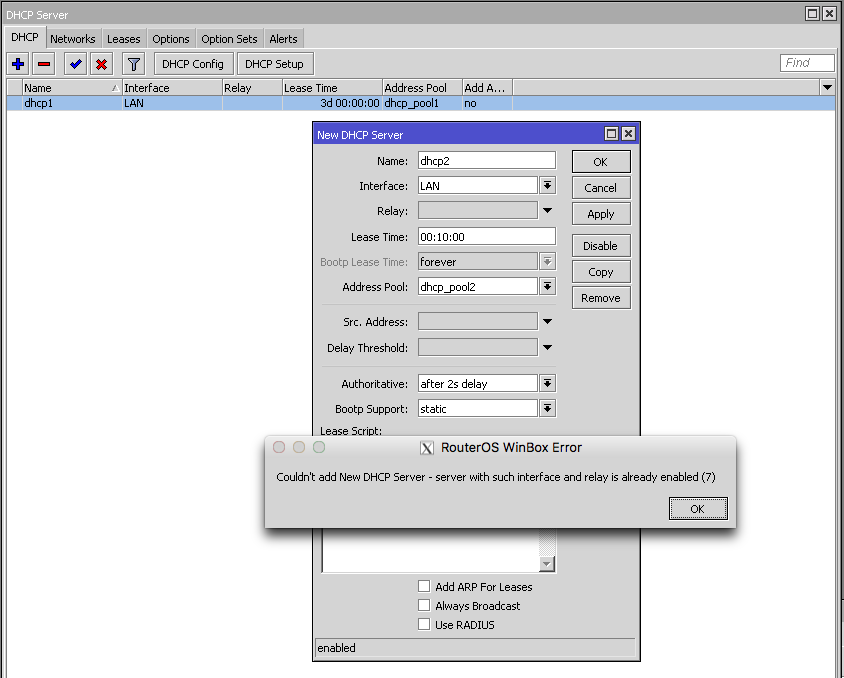Open the column chooser arrow in table header

tap(827, 87)
